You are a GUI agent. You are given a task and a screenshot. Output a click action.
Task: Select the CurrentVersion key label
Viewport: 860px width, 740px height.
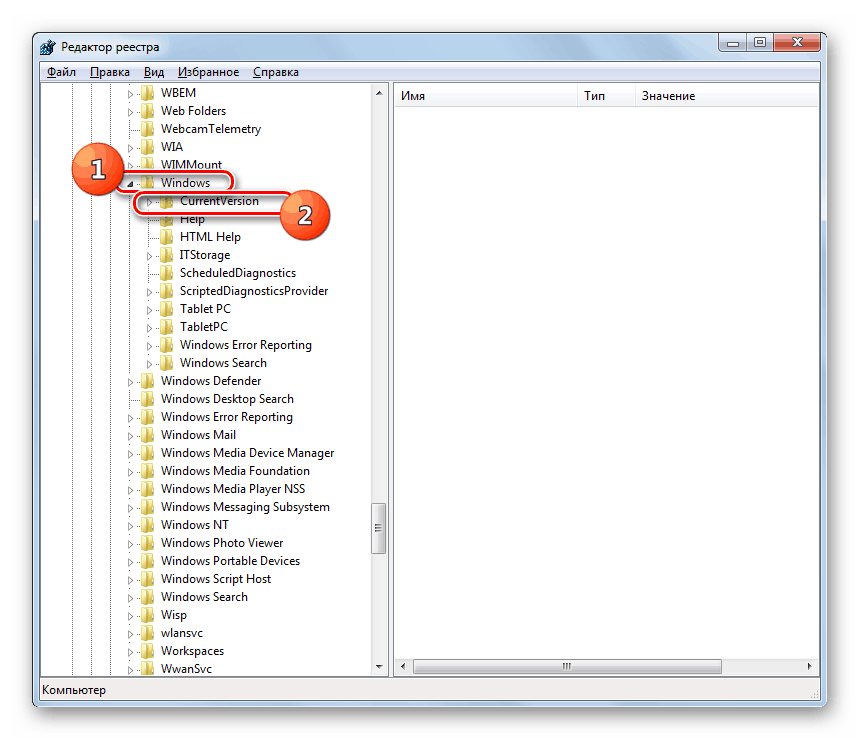click(x=219, y=201)
